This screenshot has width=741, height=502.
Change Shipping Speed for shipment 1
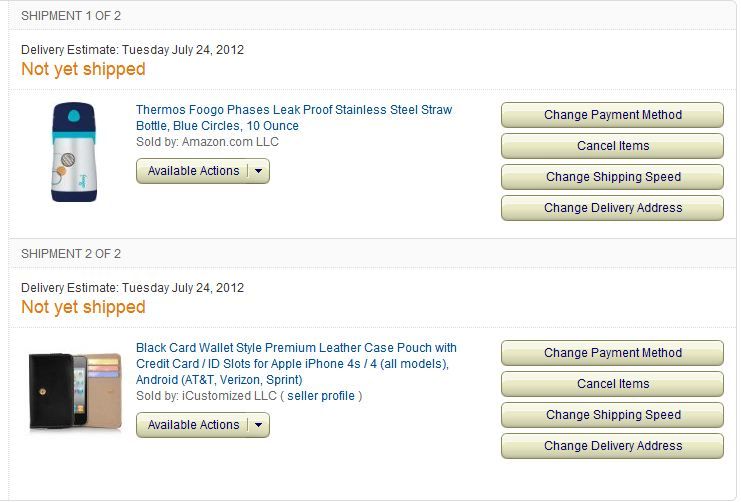point(612,177)
